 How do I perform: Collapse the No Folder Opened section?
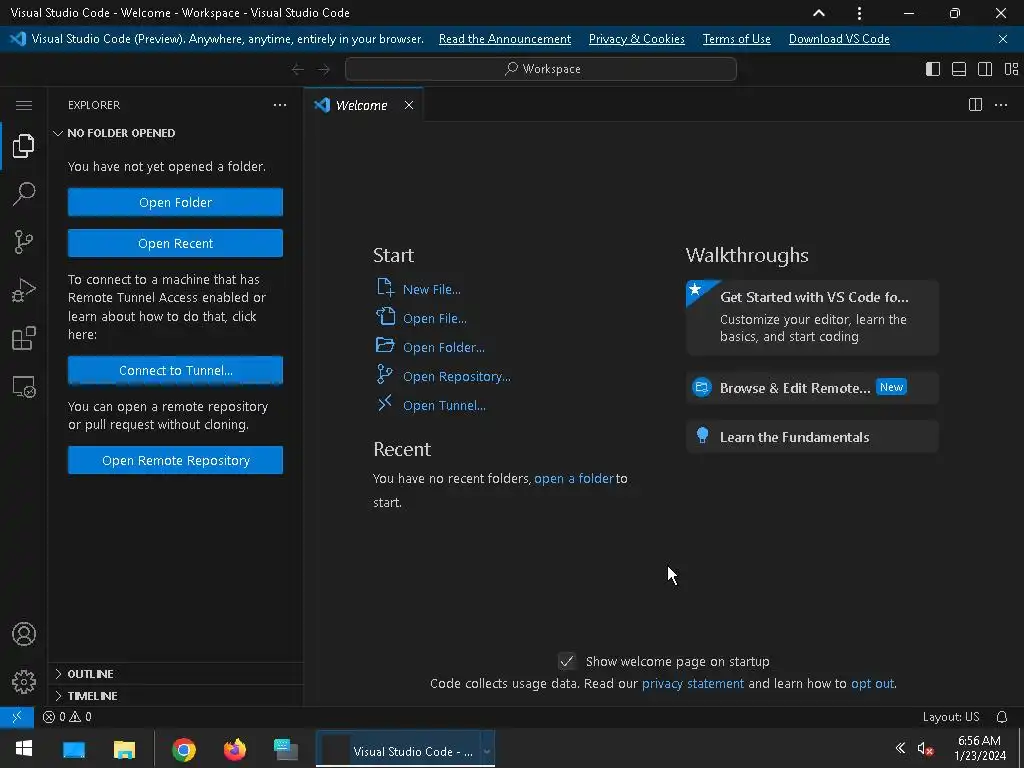(x=175, y=133)
